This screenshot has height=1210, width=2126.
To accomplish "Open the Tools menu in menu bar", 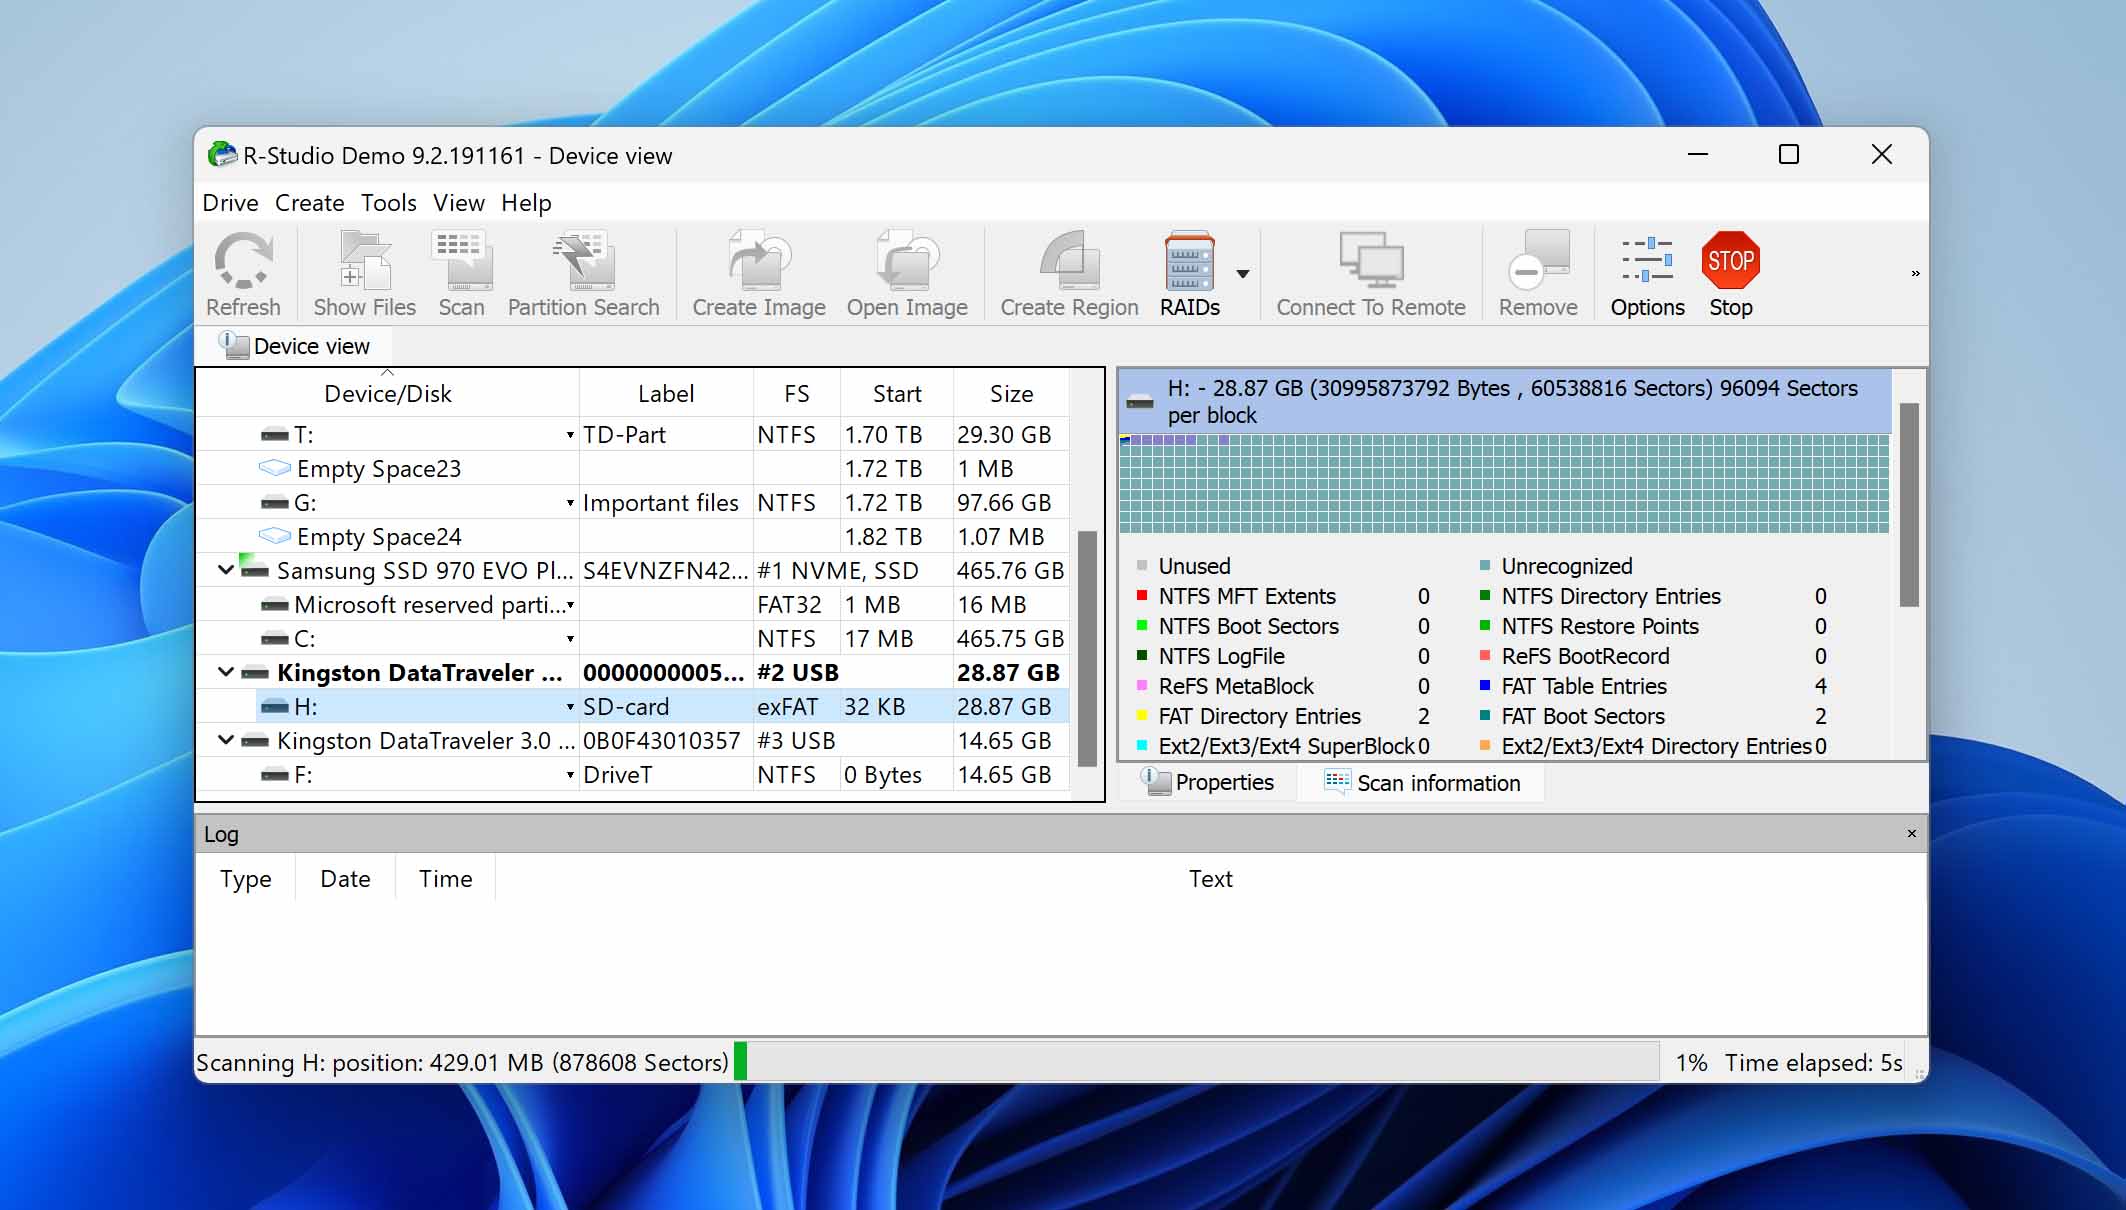I will [387, 203].
